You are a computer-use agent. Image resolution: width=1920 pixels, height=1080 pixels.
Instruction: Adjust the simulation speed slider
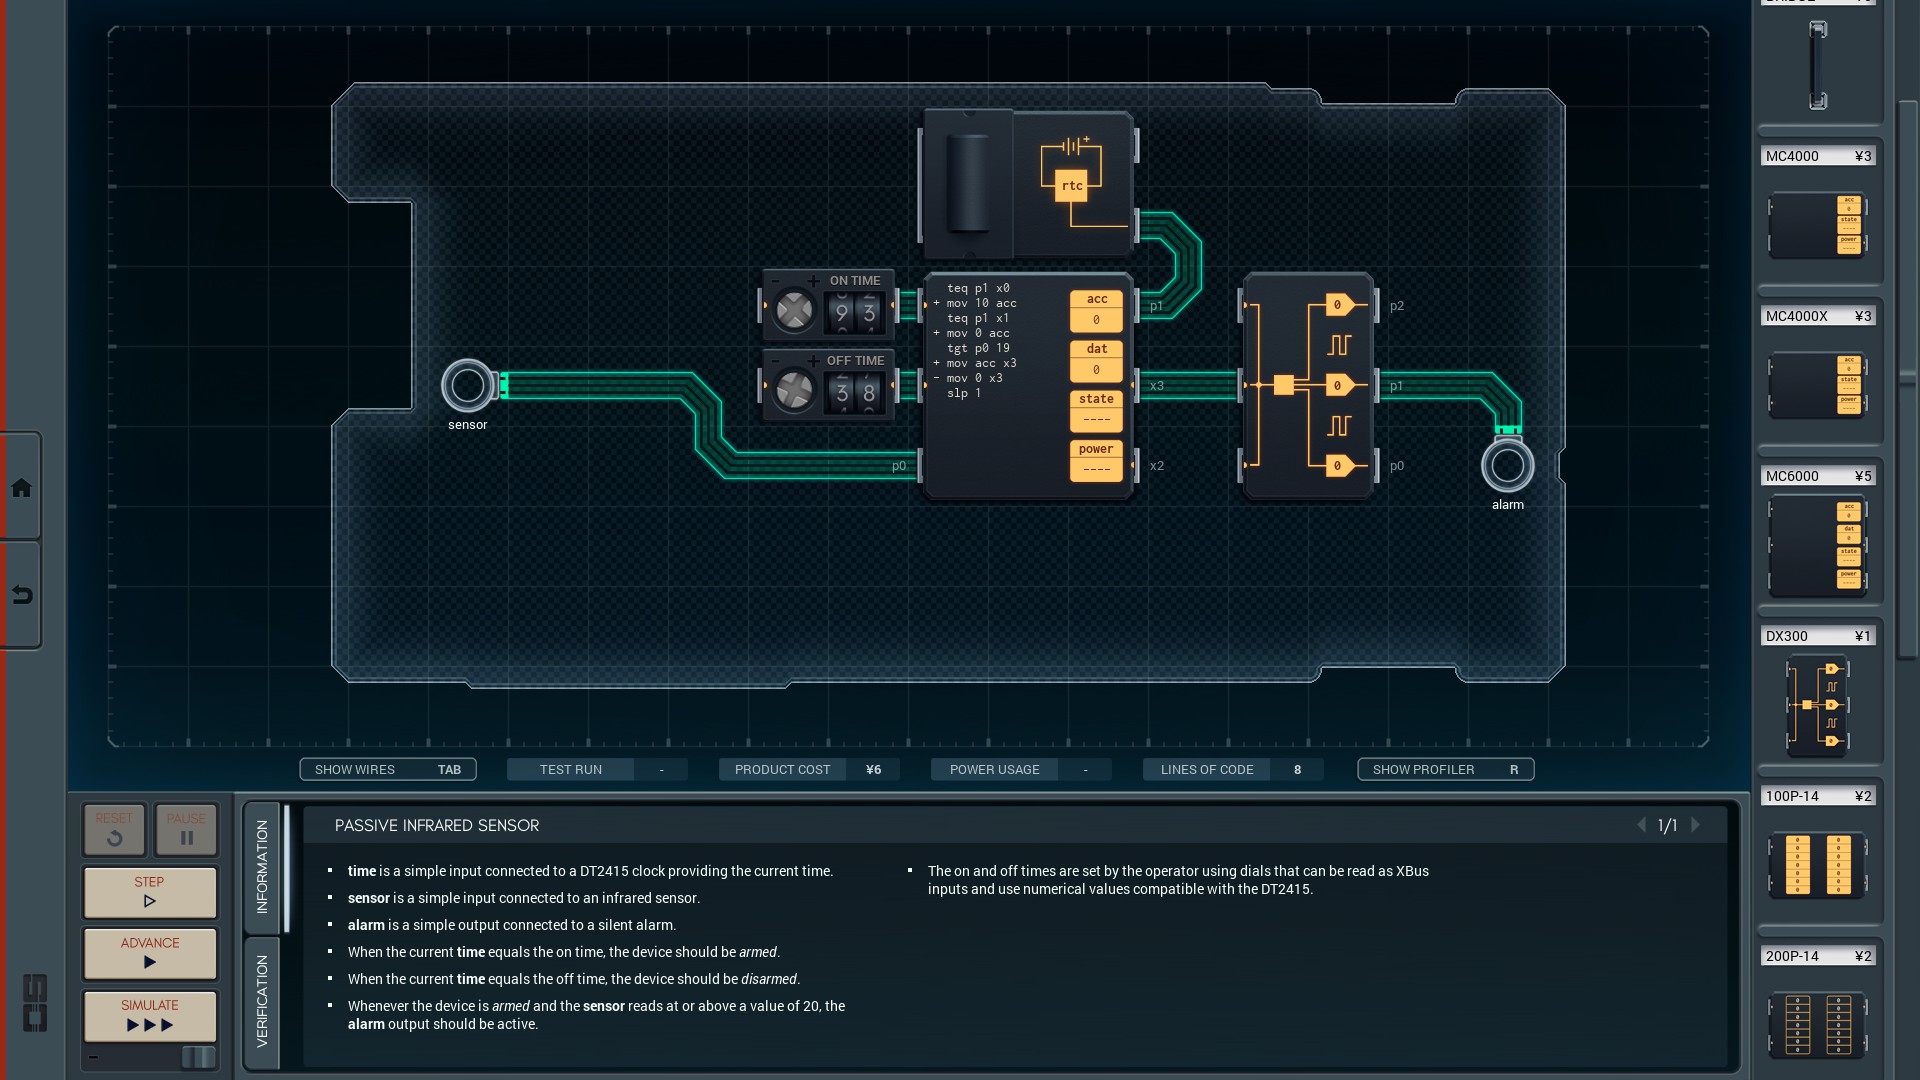click(197, 1057)
